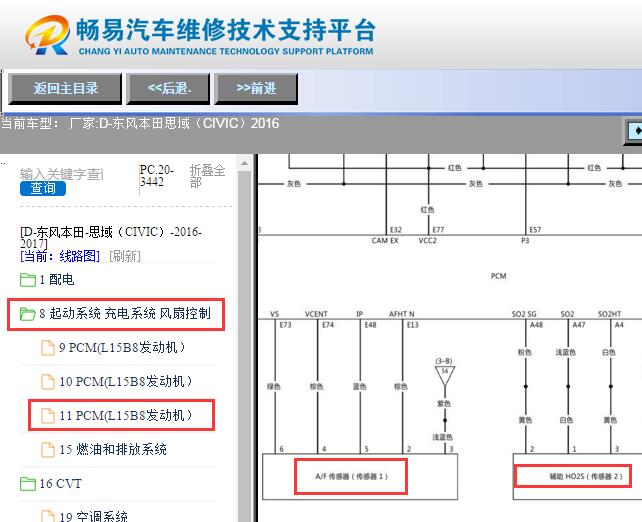Click folder icon beside 1 配电
This screenshot has height=522, width=642.
tap(27, 280)
